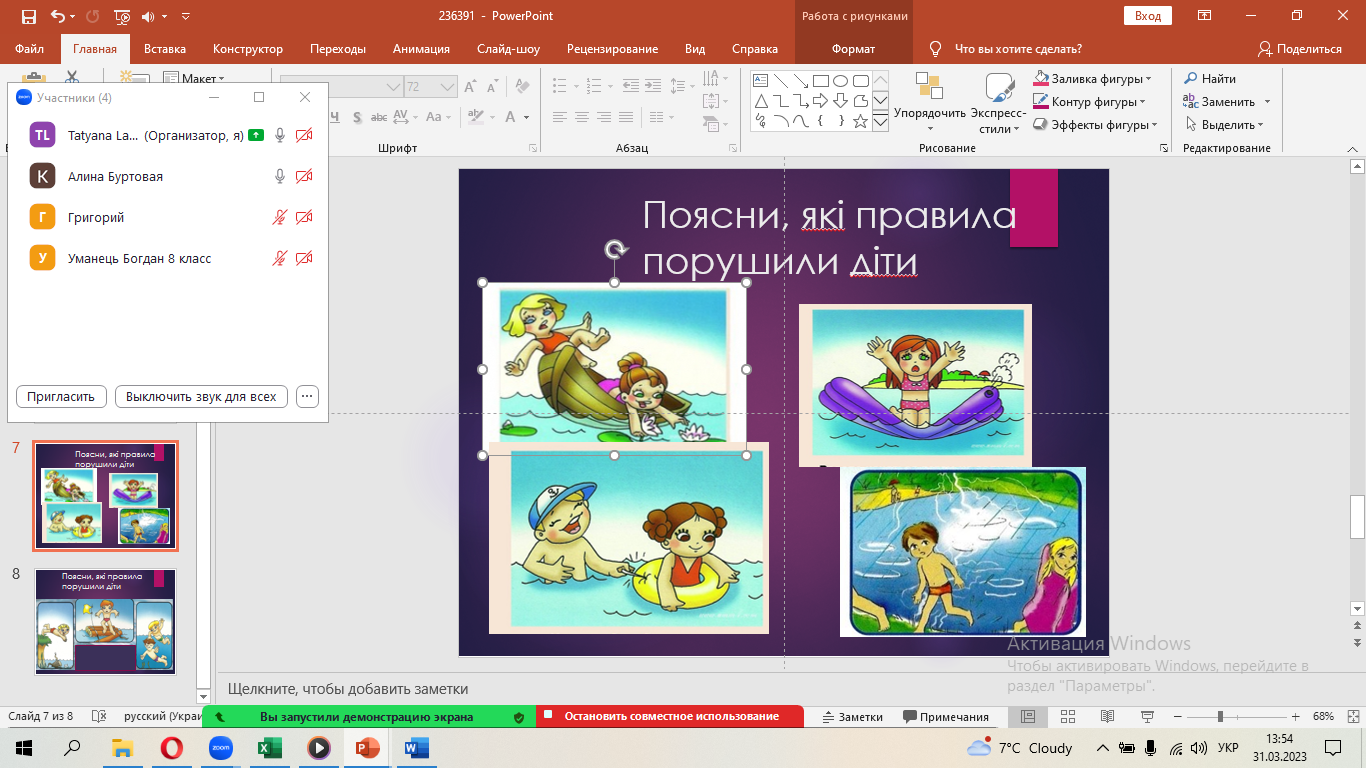Toggle microphone for Алина Буртовая
This screenshot has width=1366, height=768.
click(281, 176)
